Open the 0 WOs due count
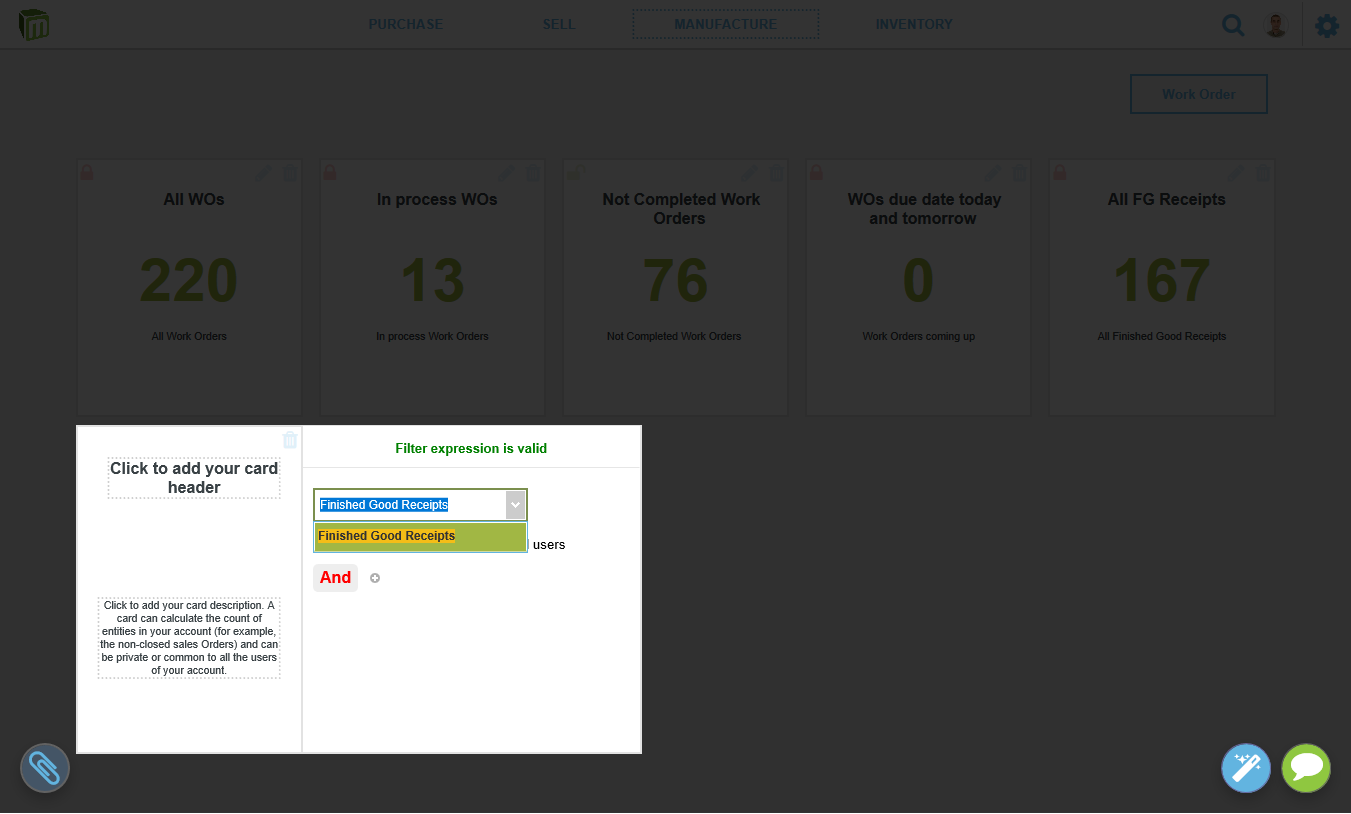 point(918,280)
